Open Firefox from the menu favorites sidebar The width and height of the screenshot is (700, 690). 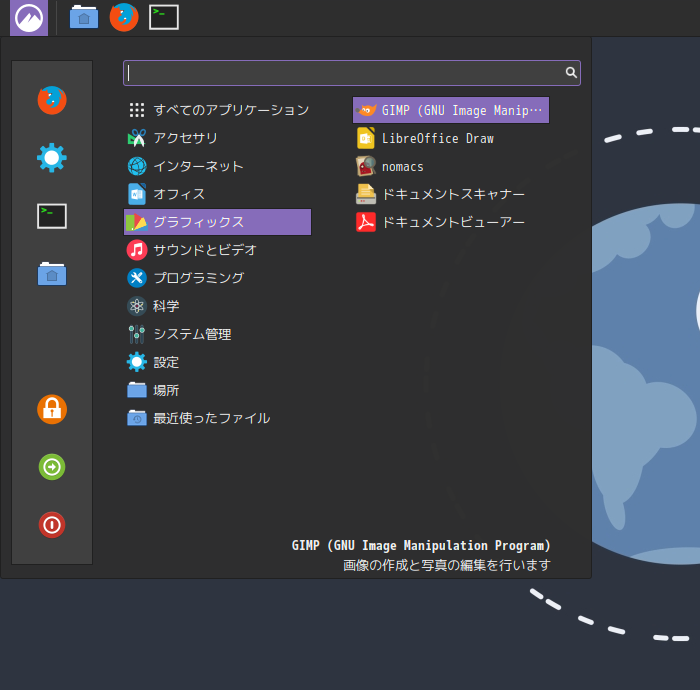click(x=52, y=100)
